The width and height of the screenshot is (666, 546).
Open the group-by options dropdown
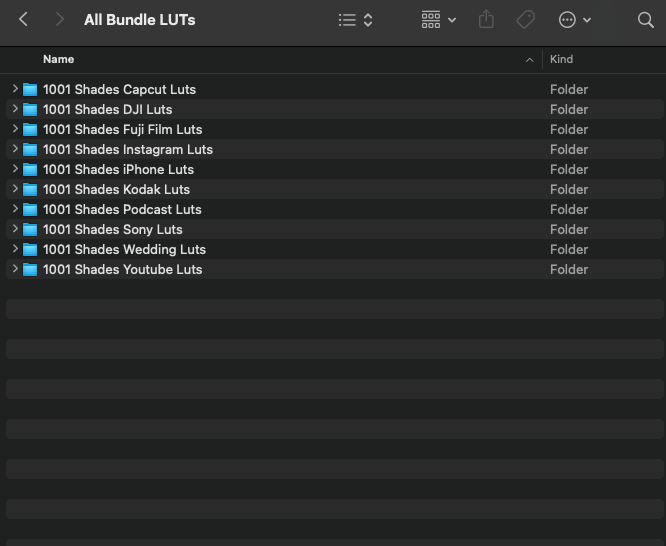[x=438, y=20]
